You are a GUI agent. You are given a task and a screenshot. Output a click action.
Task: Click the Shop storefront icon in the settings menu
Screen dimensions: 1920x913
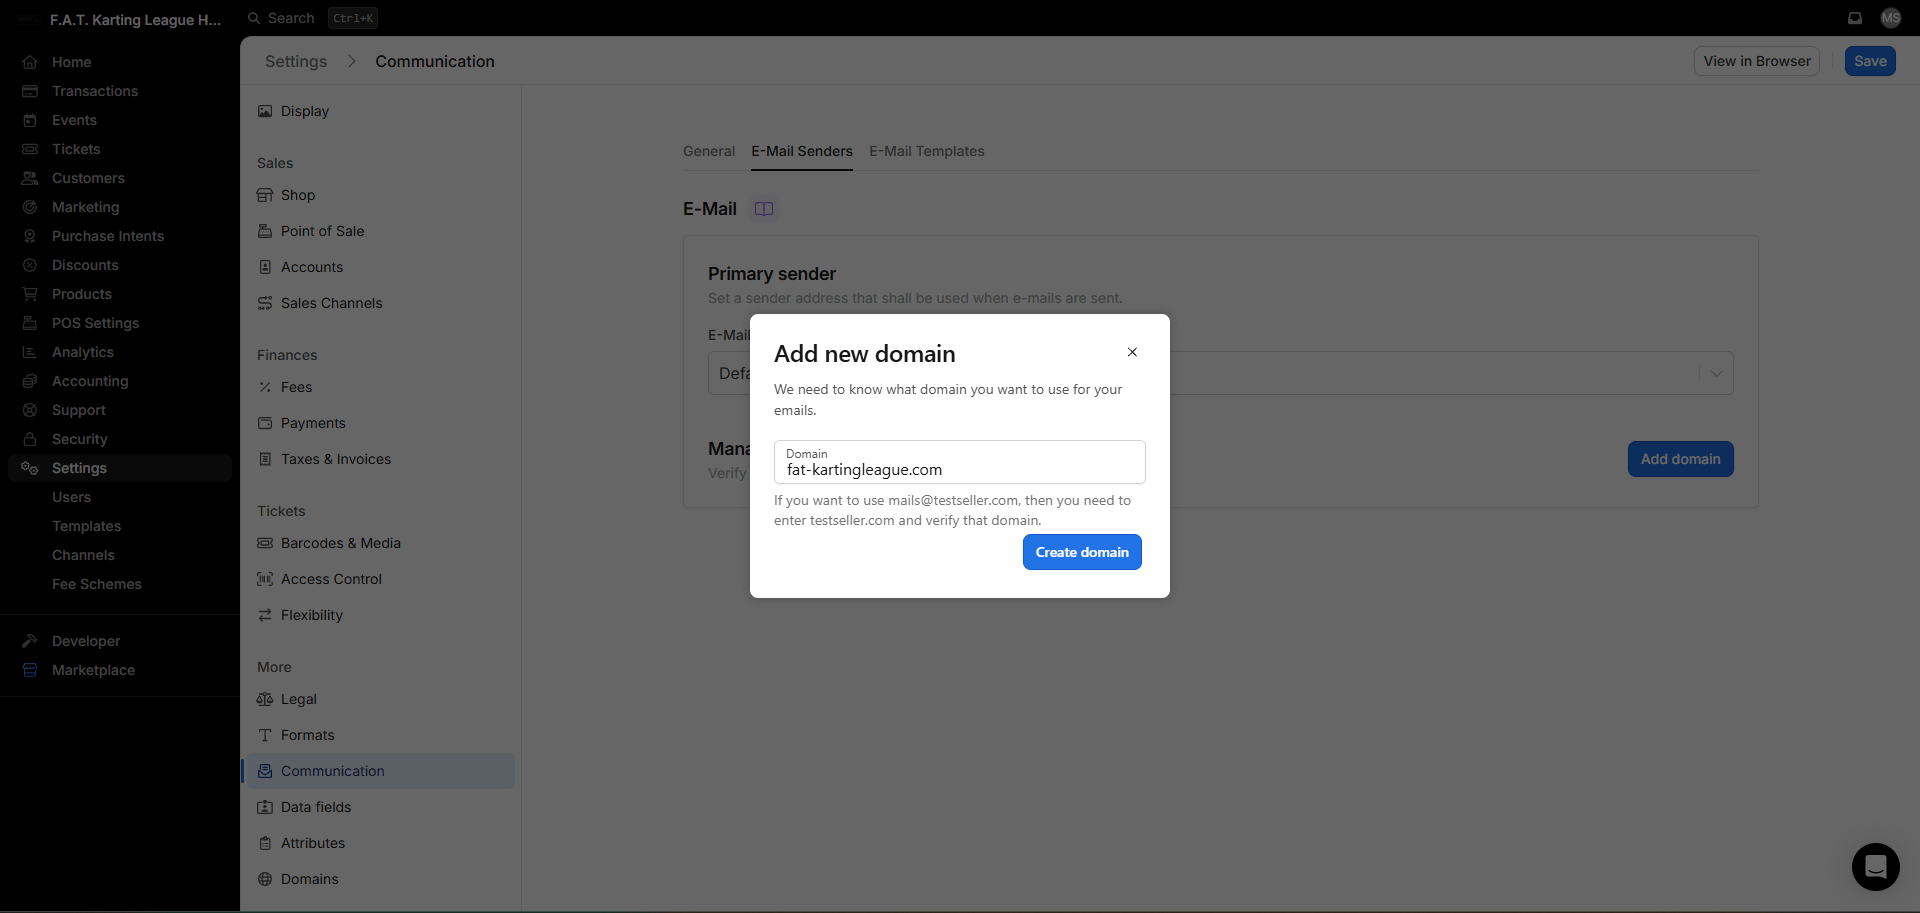point(265,195)
